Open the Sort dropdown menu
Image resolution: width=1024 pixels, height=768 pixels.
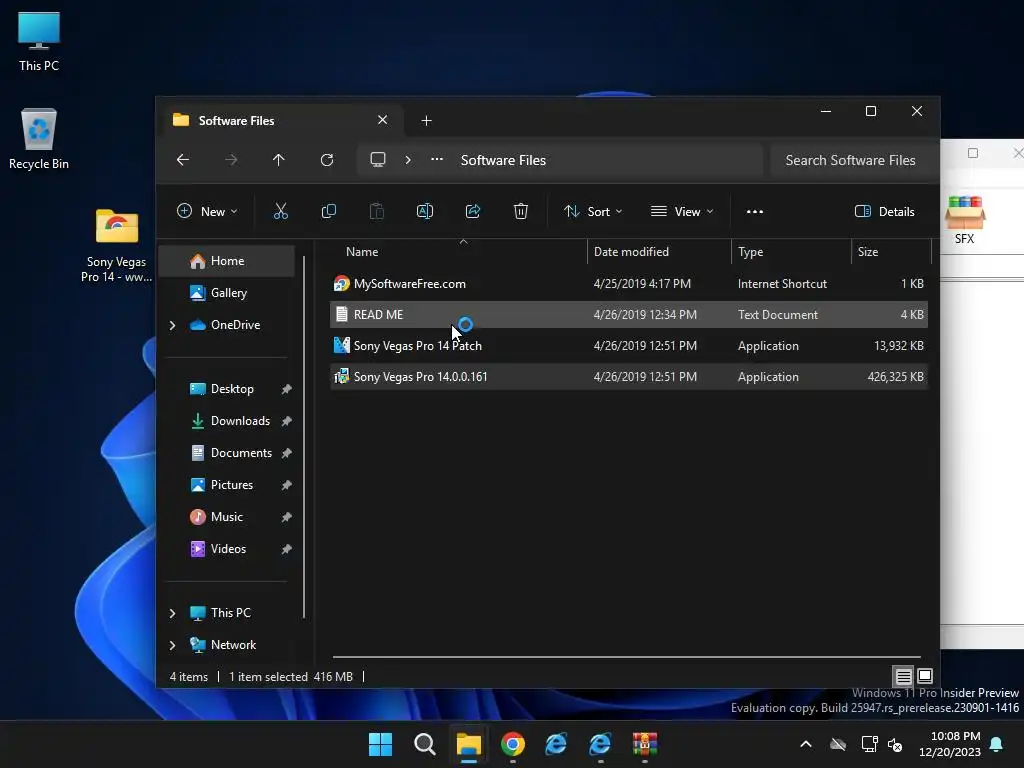(x=593, y=211)
